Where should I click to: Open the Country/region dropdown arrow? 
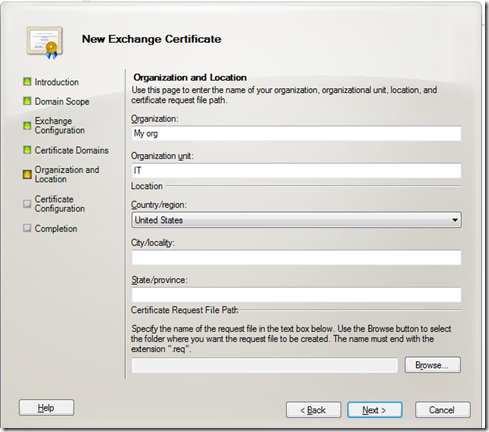455,220
